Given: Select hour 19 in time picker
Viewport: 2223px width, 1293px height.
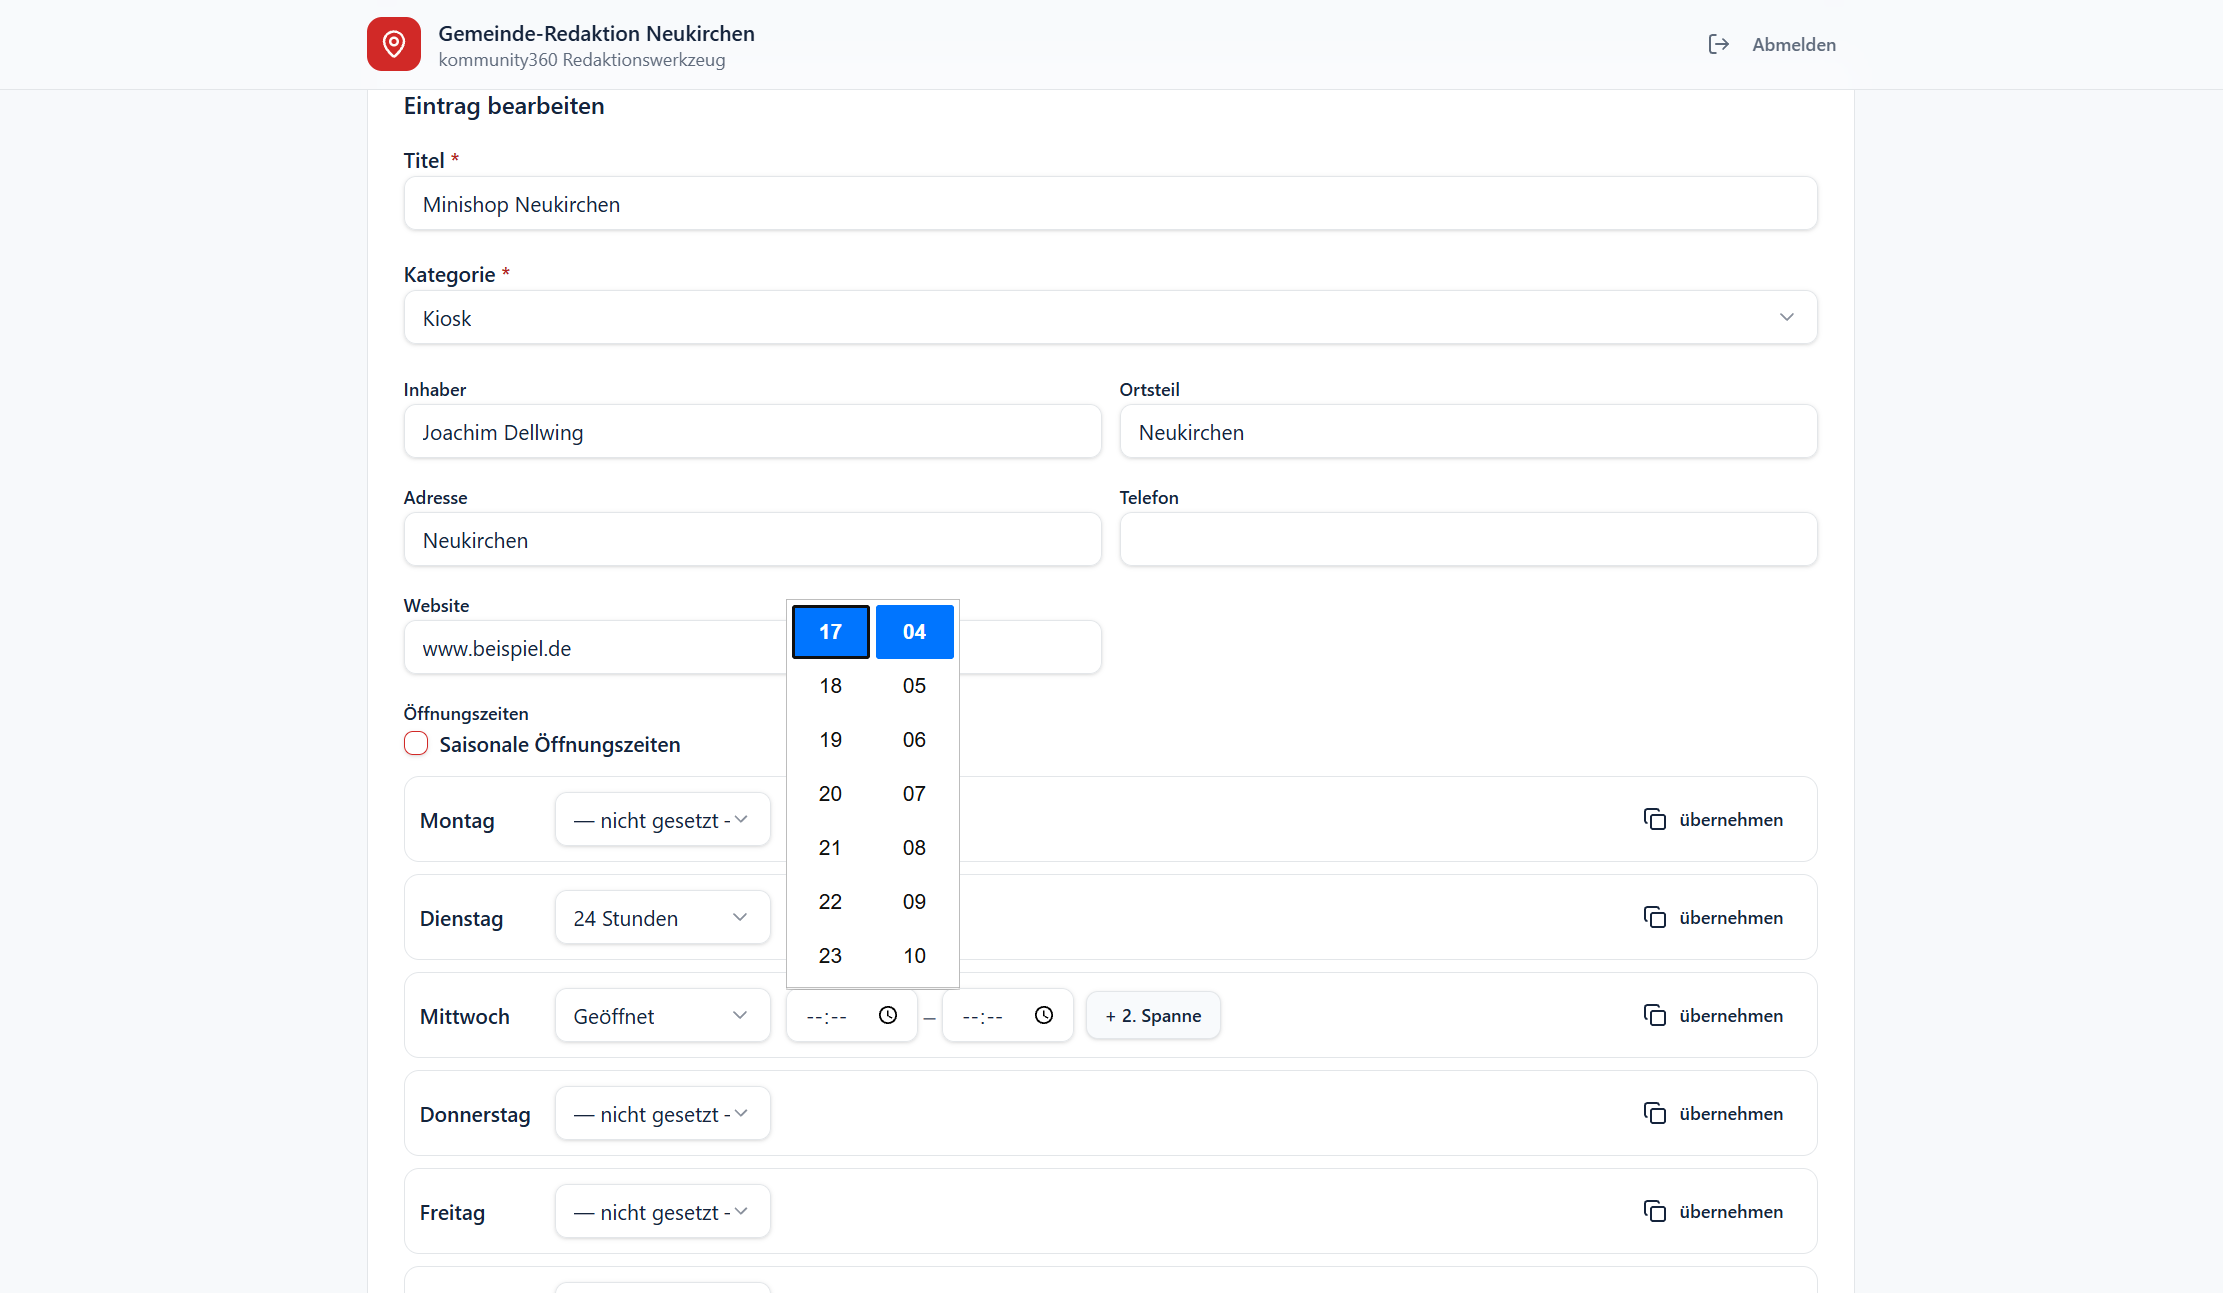Looking at the screenshot, I should pyautogui.click(x=830, y=740).
